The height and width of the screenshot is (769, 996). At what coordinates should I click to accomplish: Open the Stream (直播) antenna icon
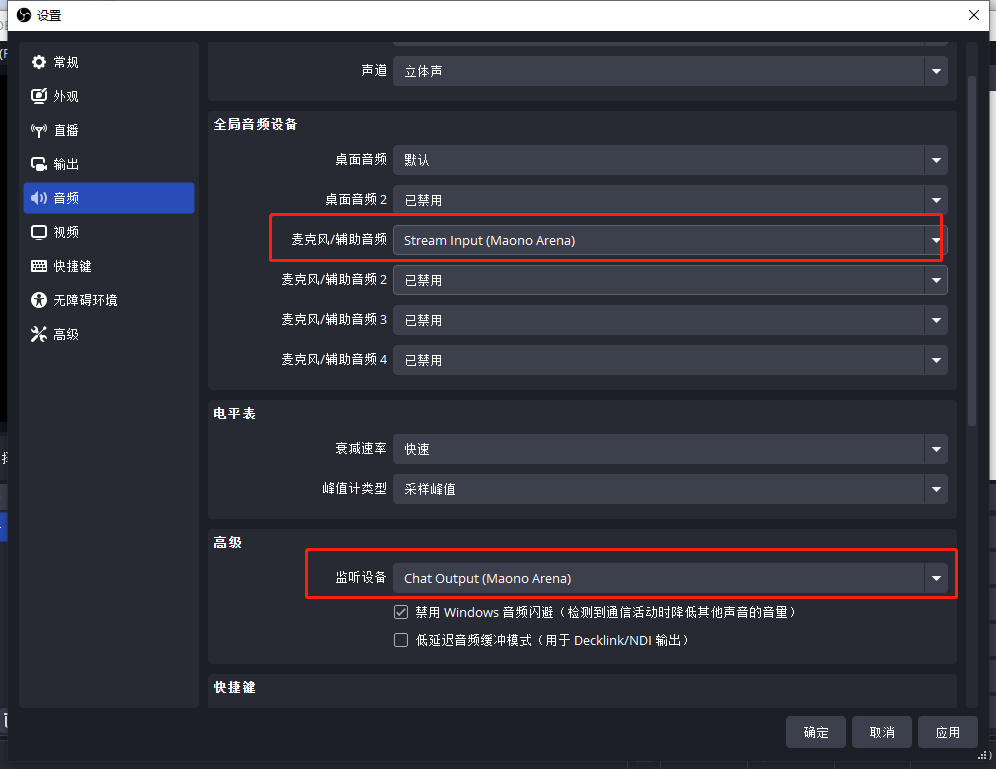pos(39,130)
